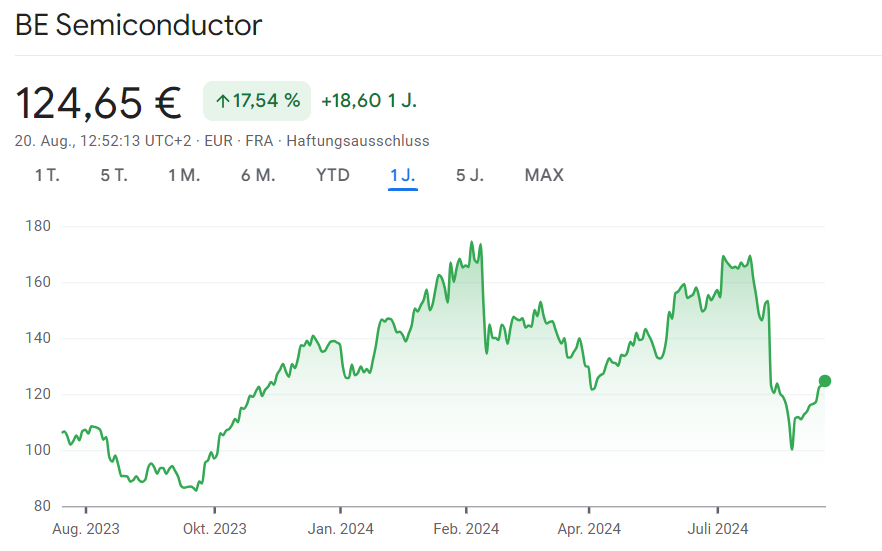Click the Juli 2024 axis label

(x=718, y=529)
